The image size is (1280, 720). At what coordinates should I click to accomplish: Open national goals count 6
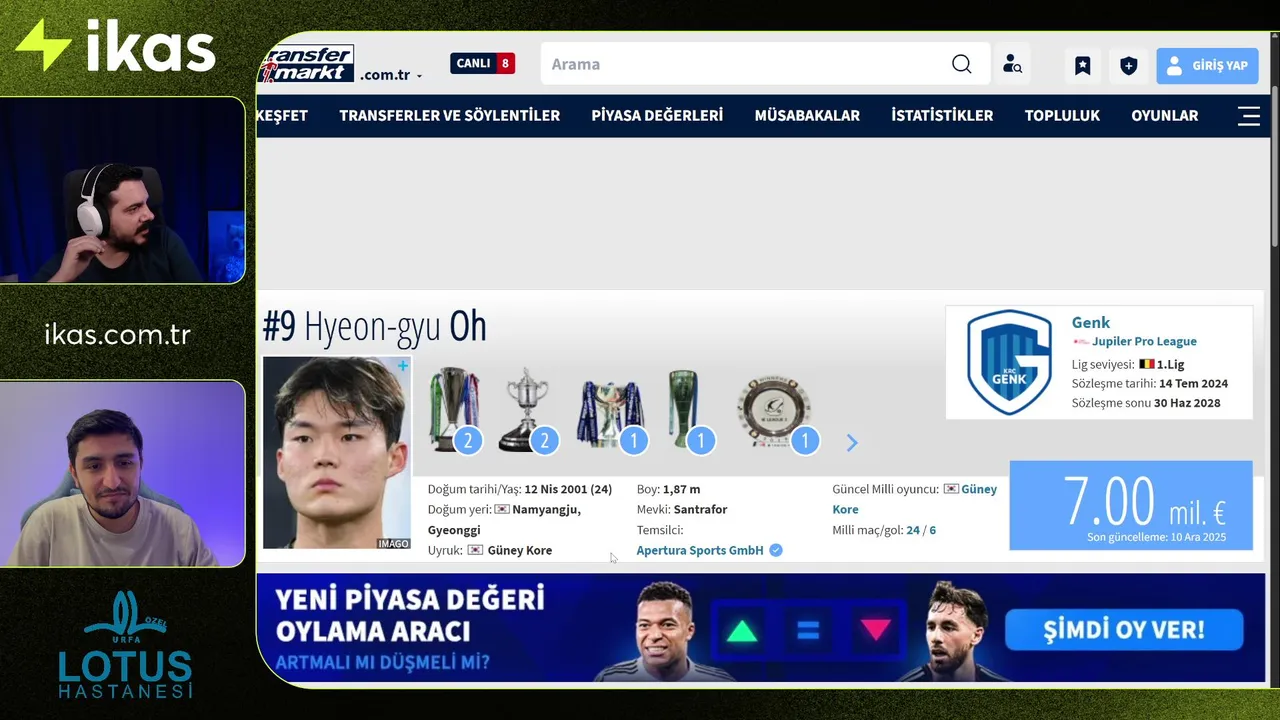[x=933, y=530]
